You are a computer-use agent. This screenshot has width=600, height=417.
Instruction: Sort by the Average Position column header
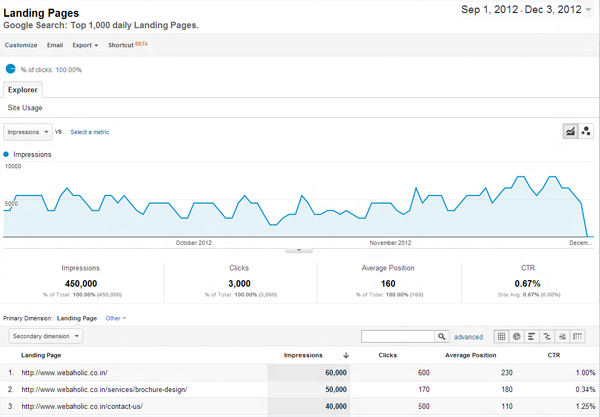point(471,355)
